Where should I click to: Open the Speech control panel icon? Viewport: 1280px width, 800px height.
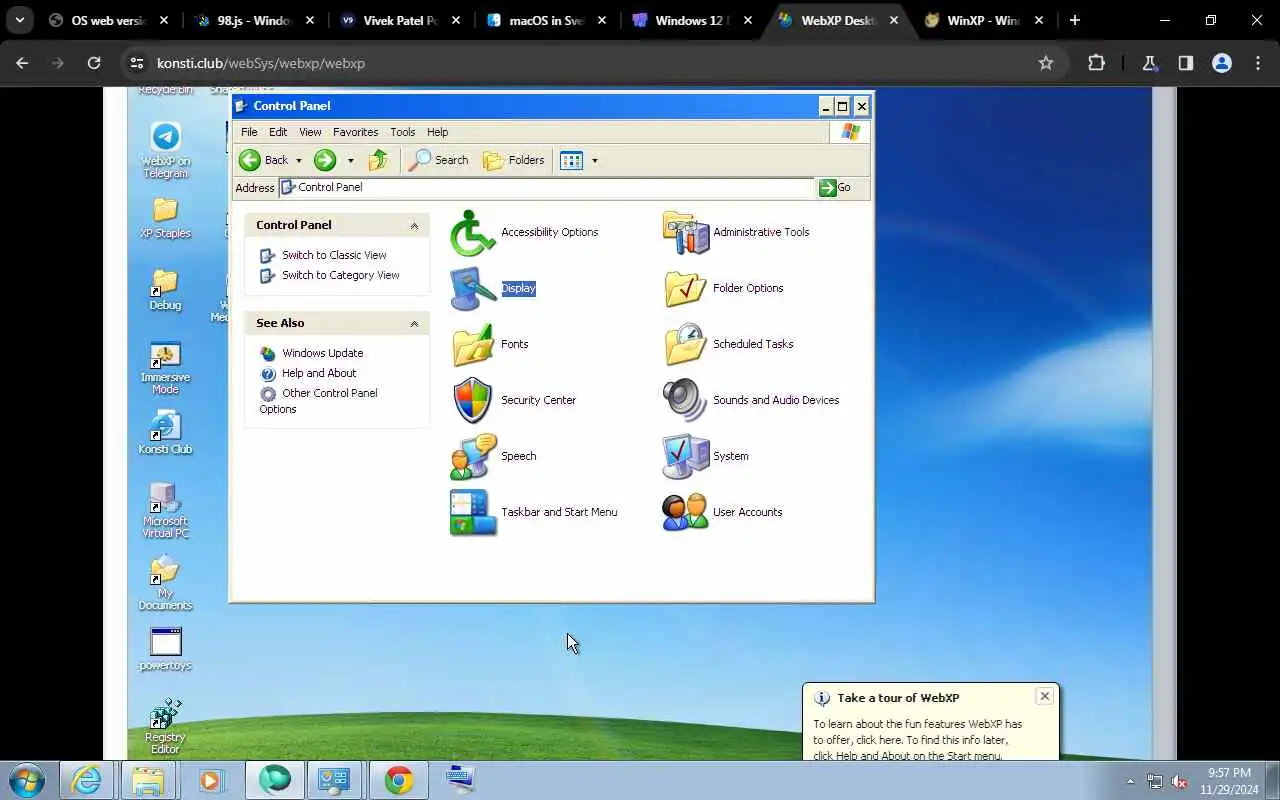(473, 456)
